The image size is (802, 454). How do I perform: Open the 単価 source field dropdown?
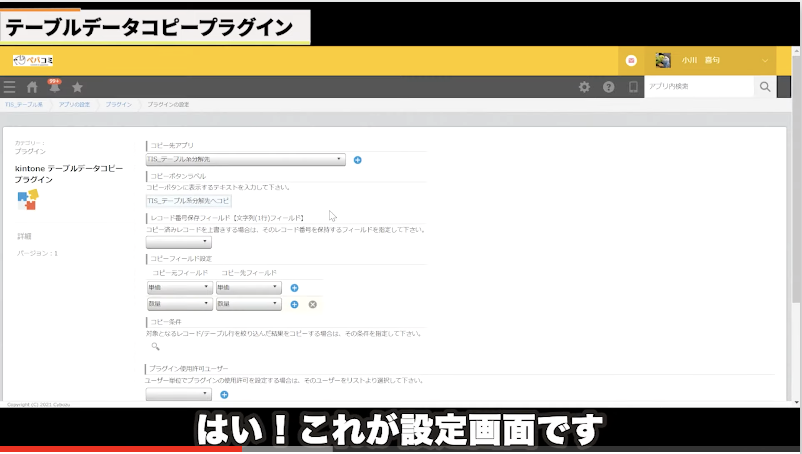click(179, 288)
